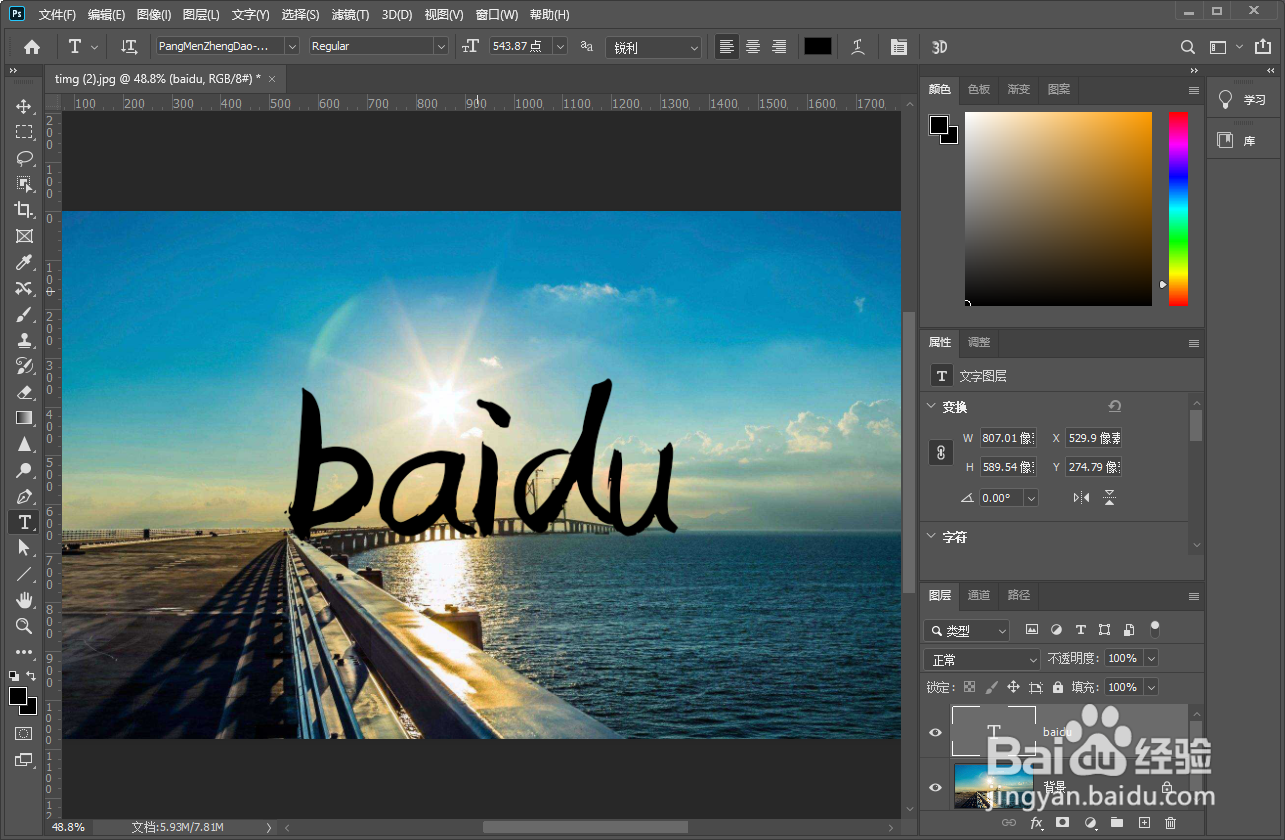Toggle layer filtering switch on
1285x840 pixels.
[1155, 629]
